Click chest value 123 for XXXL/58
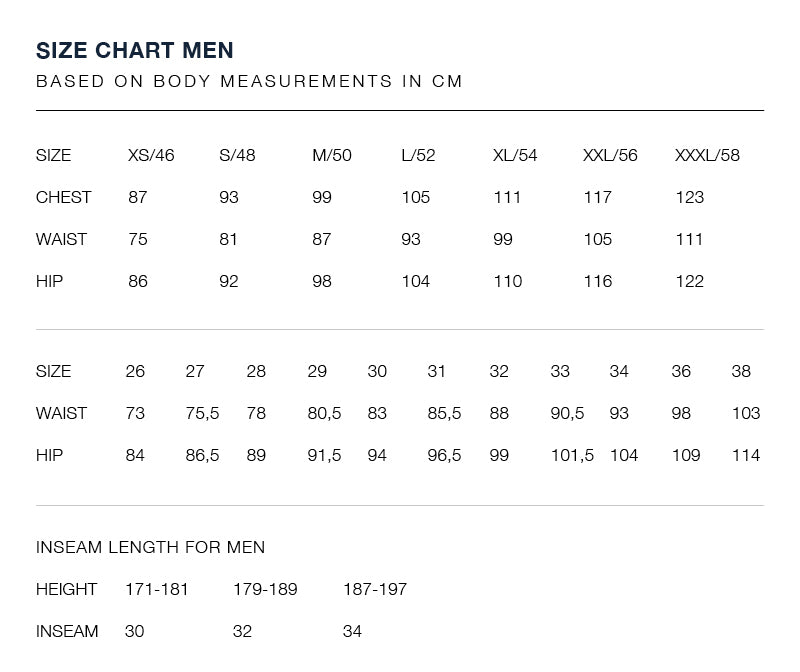Image resolution: width=800 pixels, height=672 pixels. click(x=690, y=197)
